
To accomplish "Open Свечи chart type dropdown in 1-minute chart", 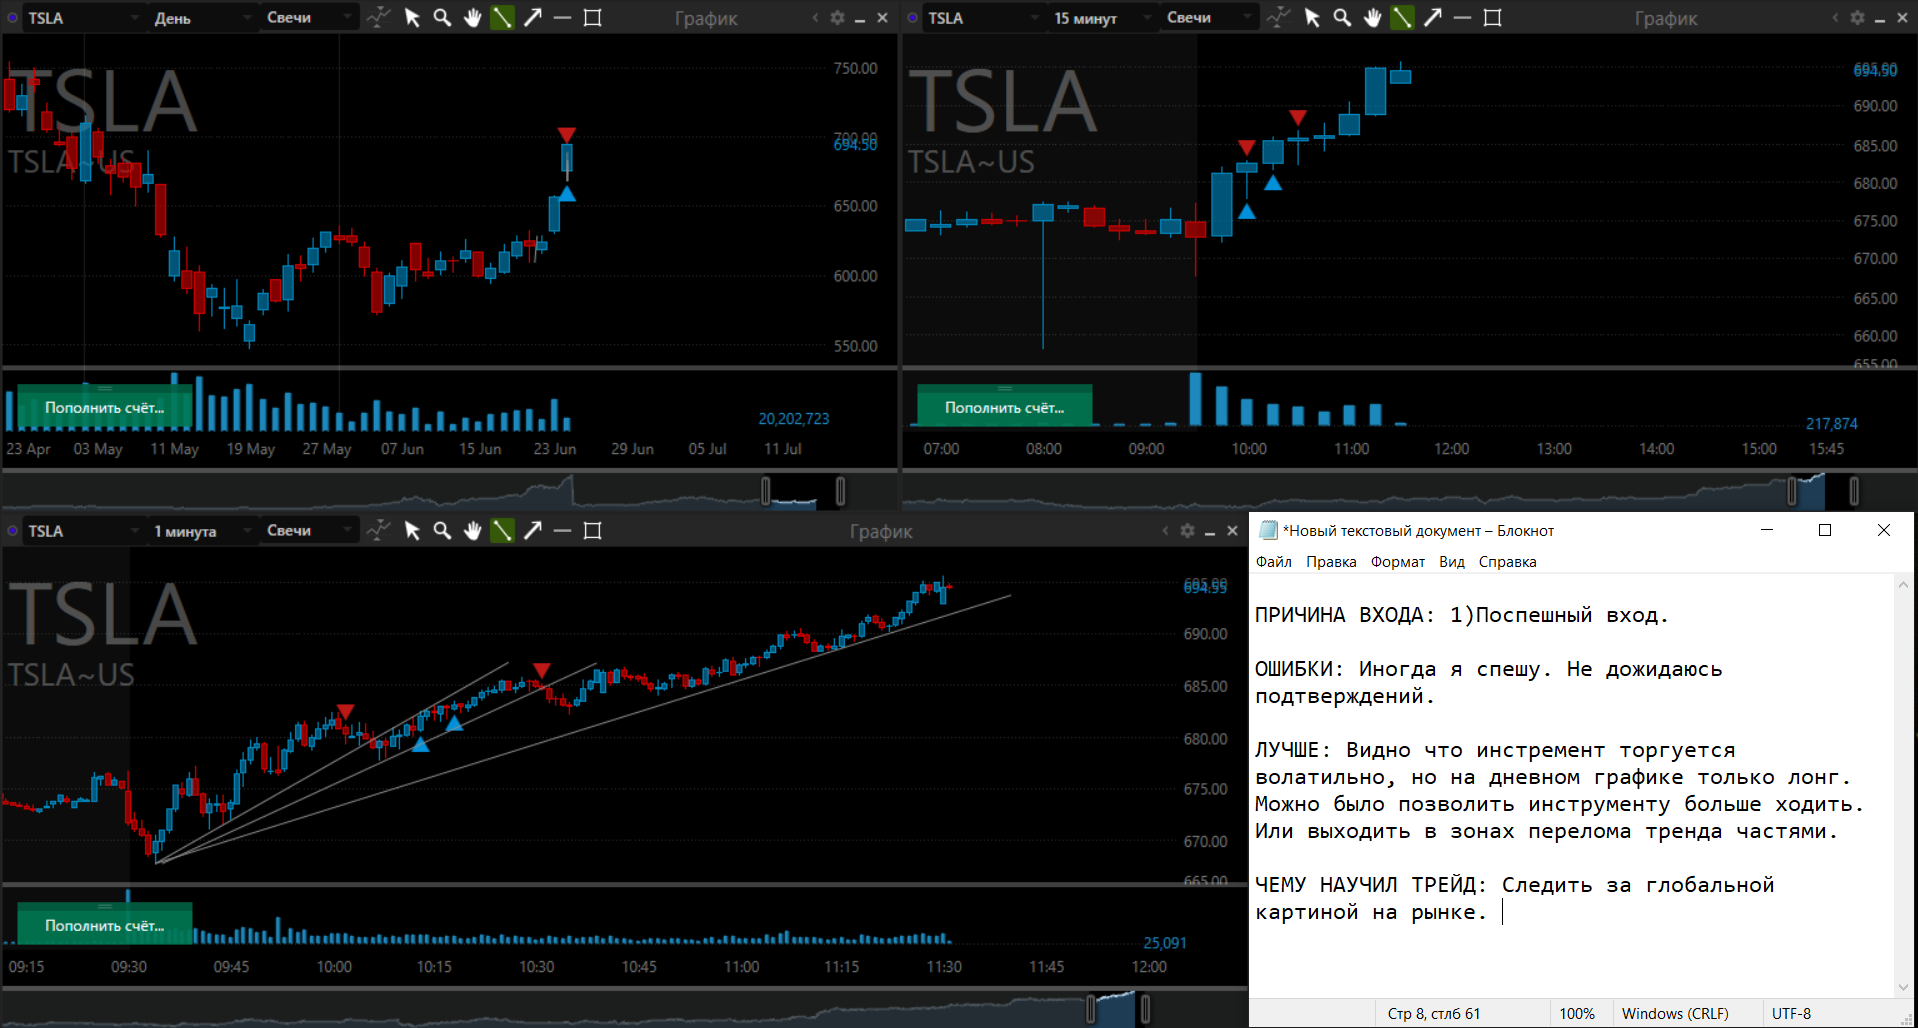I will point(308,530).
